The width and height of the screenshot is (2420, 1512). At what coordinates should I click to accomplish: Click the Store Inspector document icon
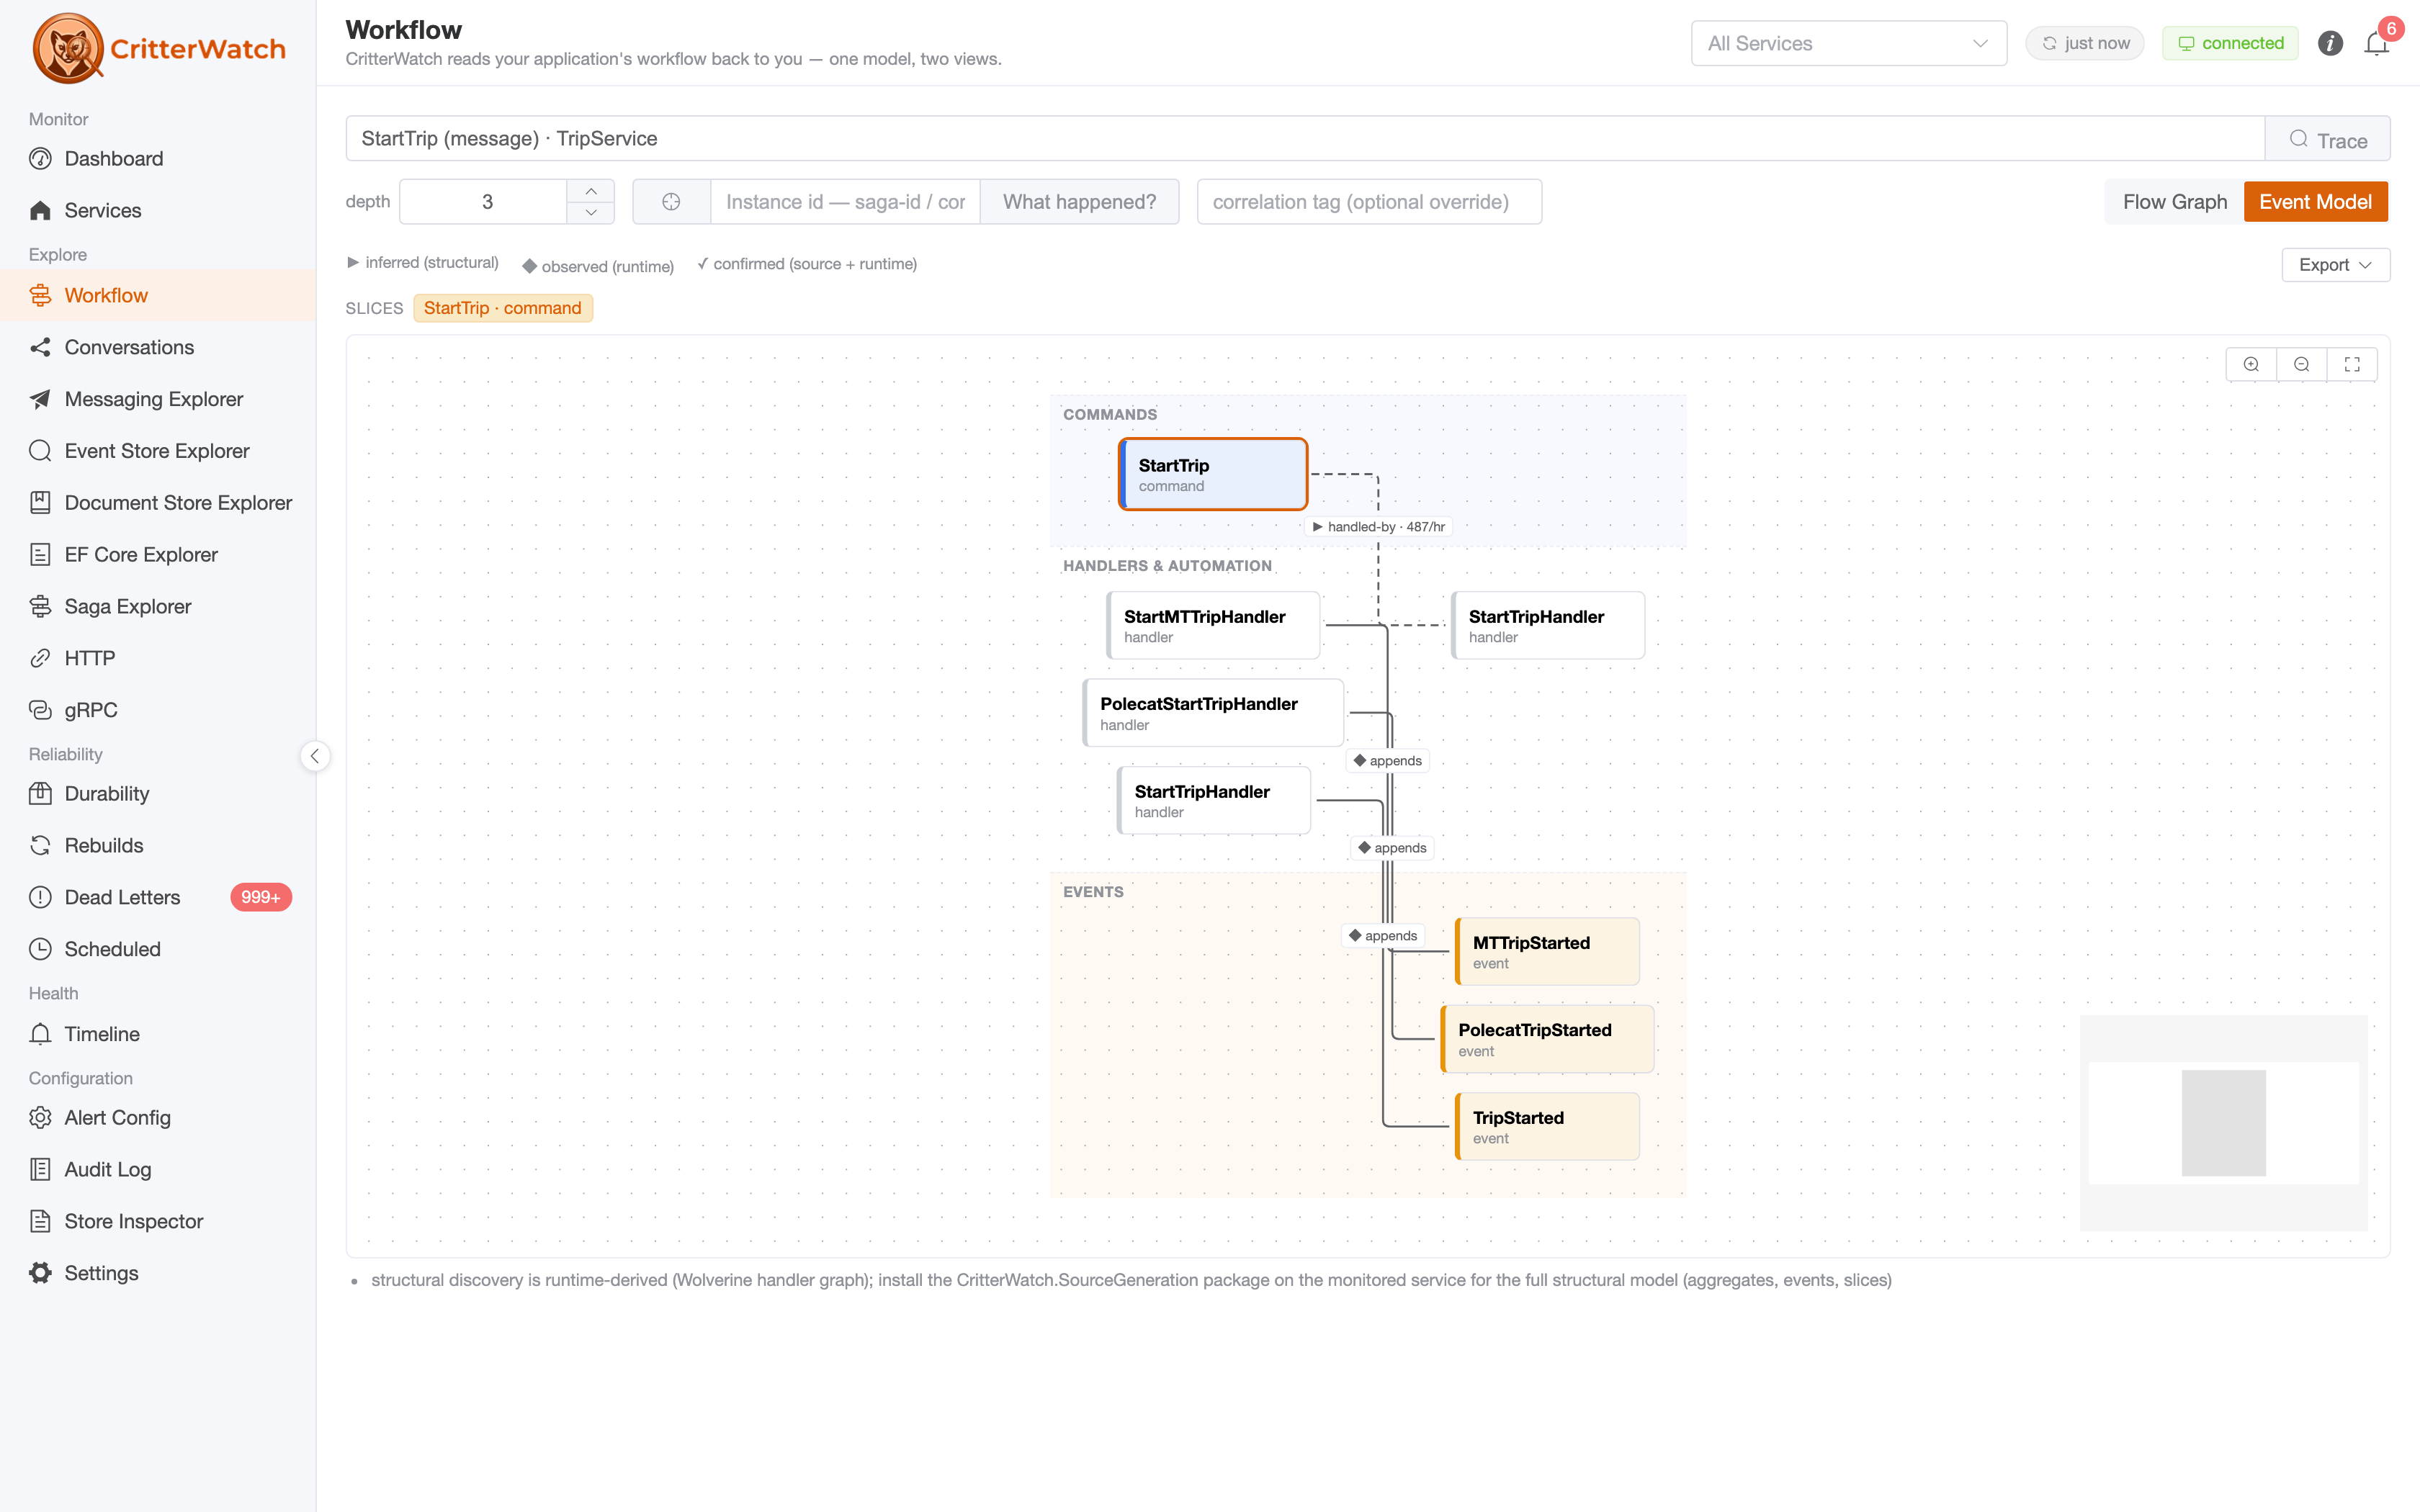[x=40, y=1222]
